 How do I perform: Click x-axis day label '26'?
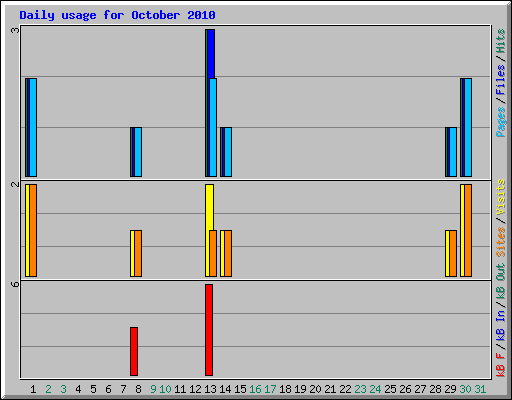click(405, 389)
